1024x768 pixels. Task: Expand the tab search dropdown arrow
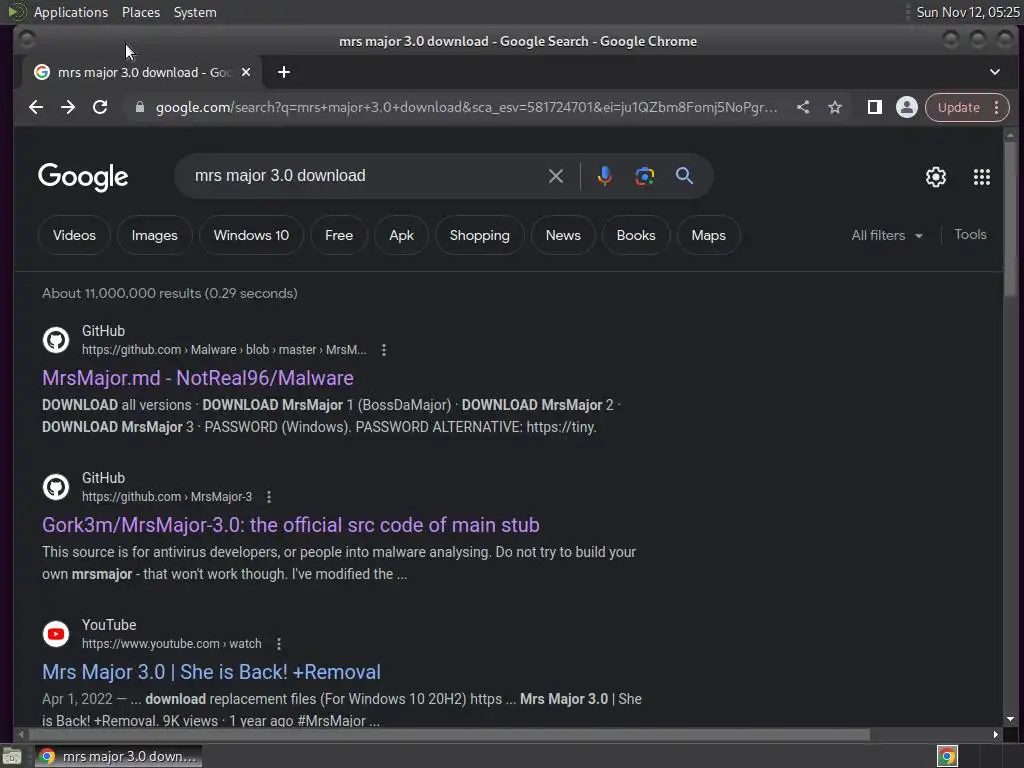[x=995, y=72]
